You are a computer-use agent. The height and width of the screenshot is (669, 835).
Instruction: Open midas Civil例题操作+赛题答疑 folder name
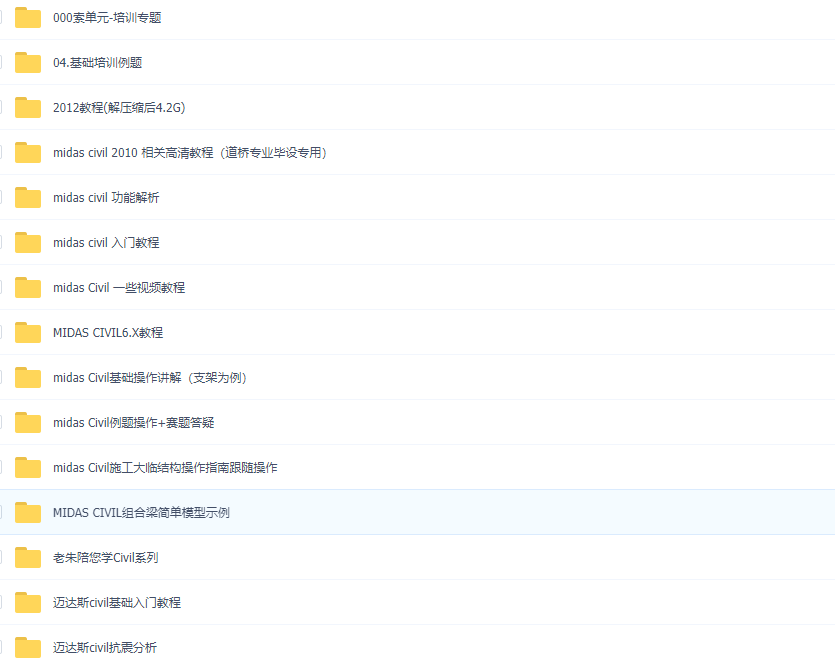pyautogui.click(x=133, y=422)
